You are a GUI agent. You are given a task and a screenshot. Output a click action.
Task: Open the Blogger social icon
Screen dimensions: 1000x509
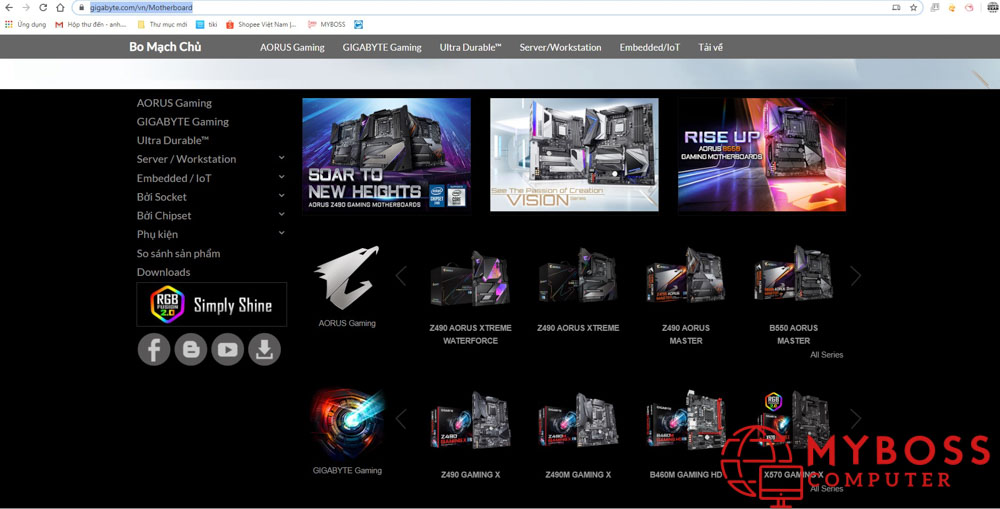point(191,350)
